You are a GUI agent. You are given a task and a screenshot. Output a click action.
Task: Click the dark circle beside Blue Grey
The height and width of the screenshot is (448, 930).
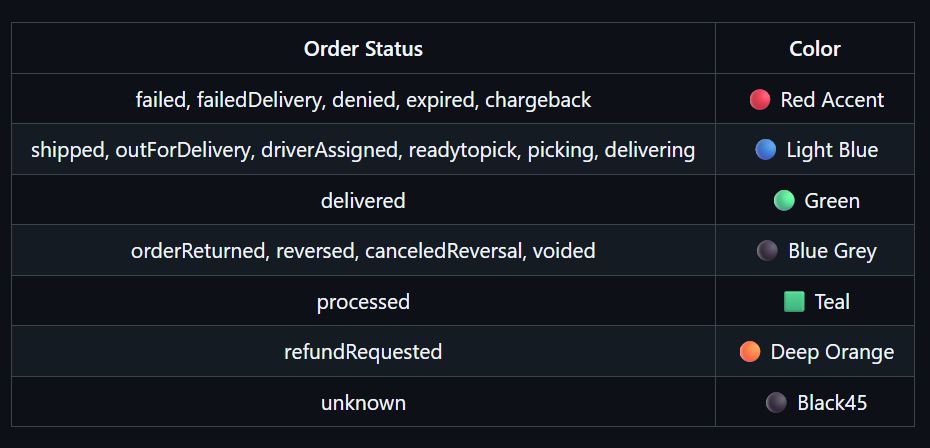click(x=767, y=251)
